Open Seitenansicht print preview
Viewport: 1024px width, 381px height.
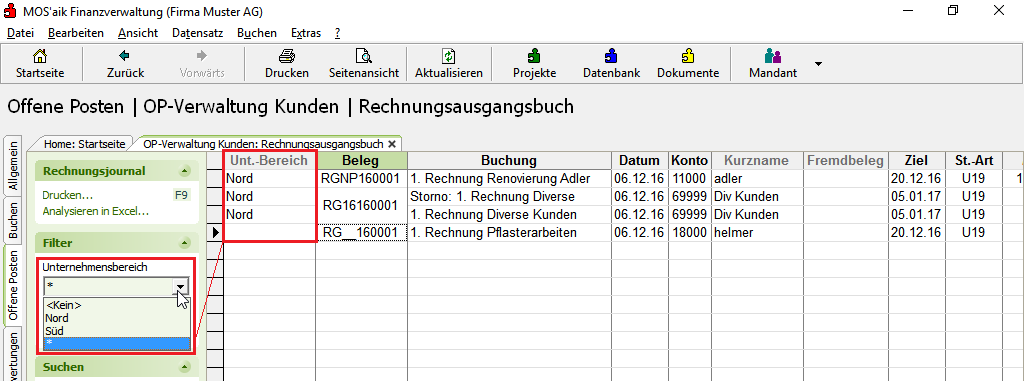[x=364, y=63]
